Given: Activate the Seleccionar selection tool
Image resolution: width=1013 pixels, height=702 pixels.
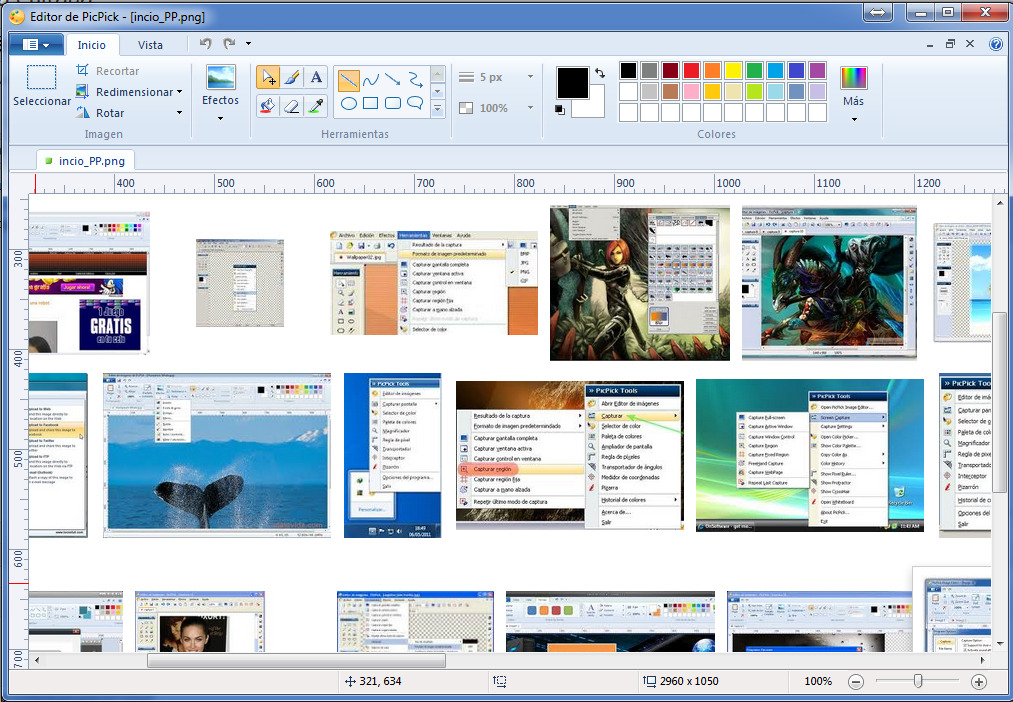Looking at the screenshot, I should 41,86.
